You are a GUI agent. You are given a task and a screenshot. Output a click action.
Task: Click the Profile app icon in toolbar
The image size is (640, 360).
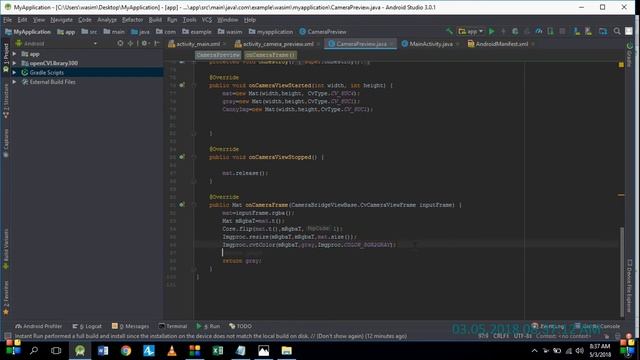tap(539, 31)
